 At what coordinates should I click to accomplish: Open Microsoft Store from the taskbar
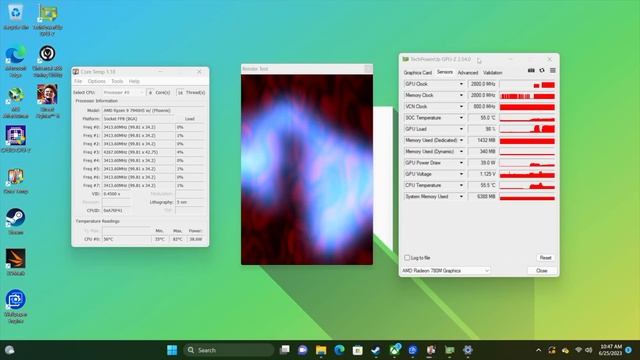click(358, 350)
